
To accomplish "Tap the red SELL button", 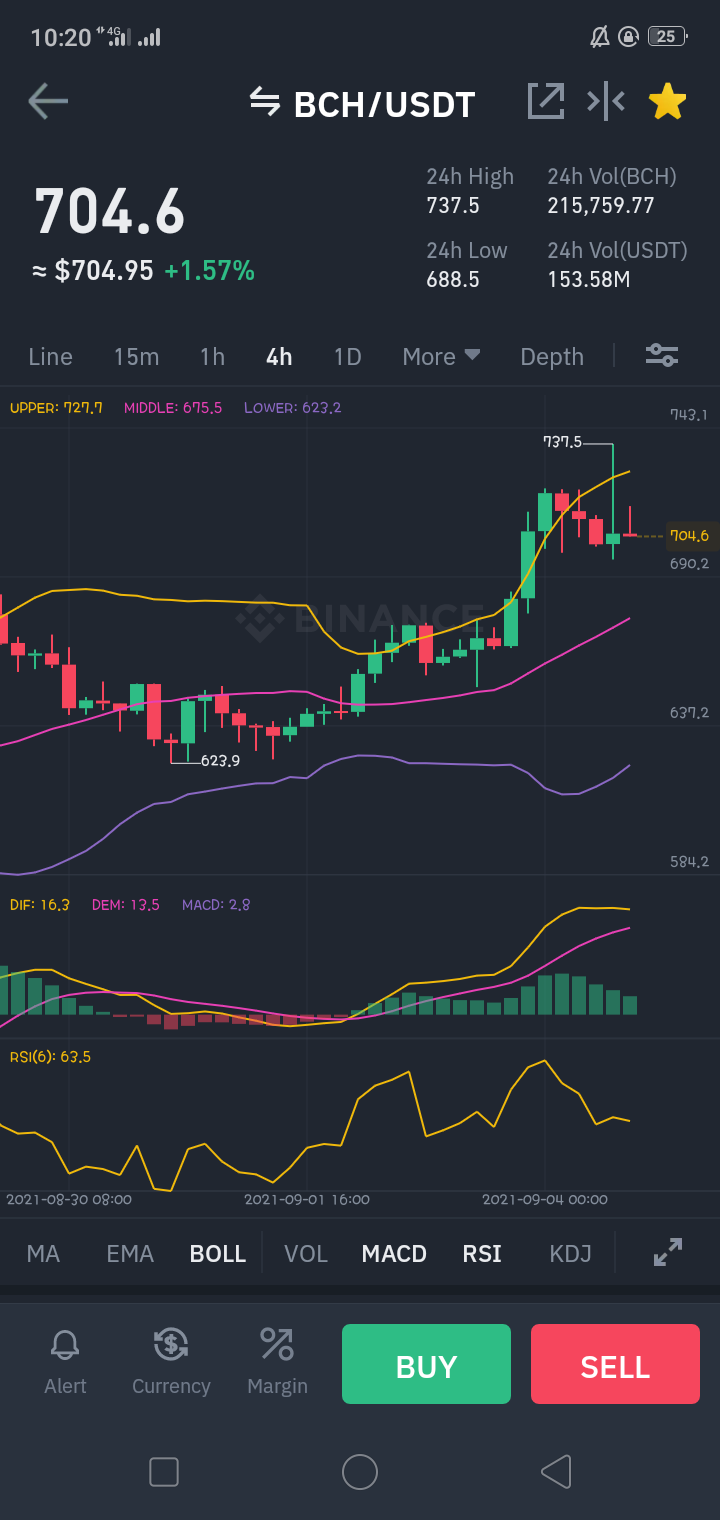I will [615, 1364].
